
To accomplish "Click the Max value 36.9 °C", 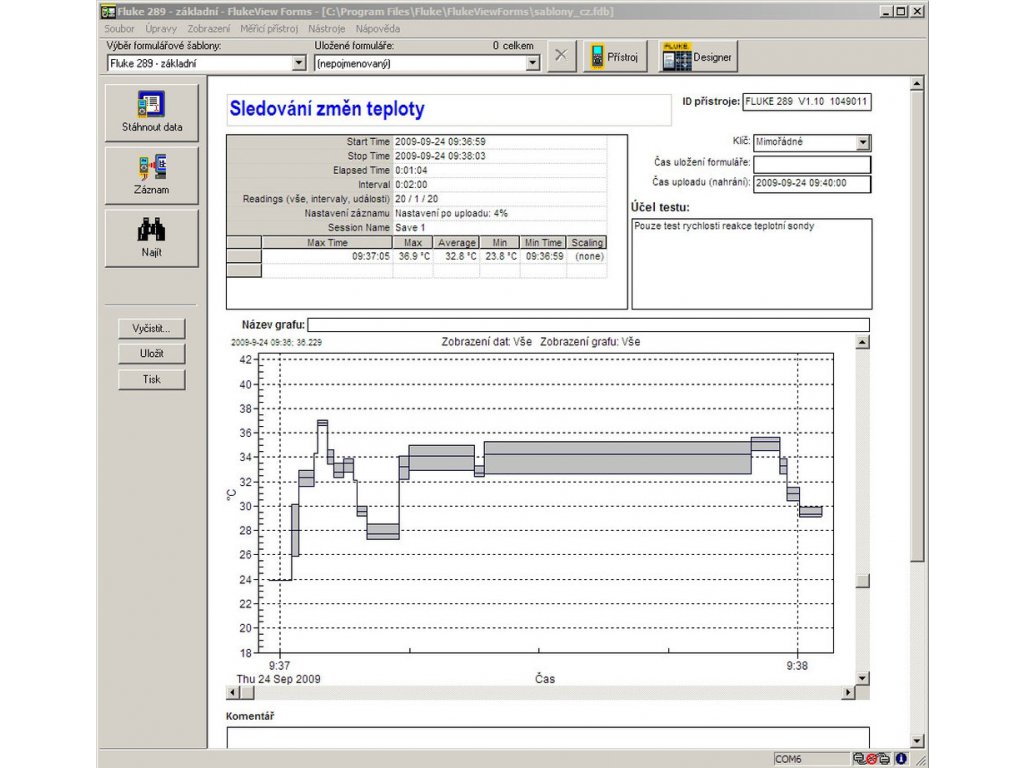I will pos(414,257).
